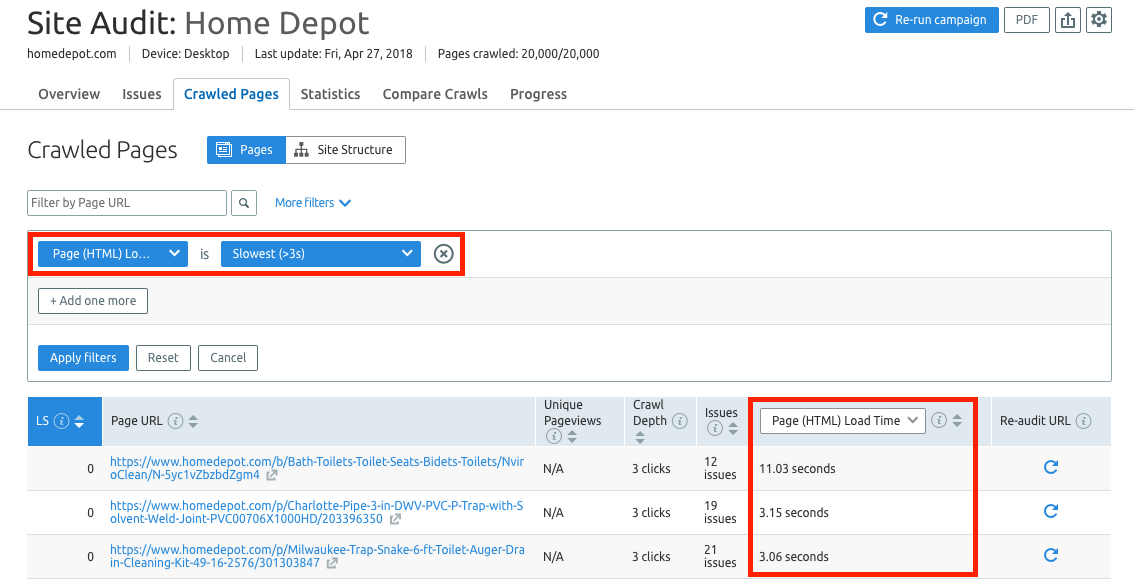Open the Charlotte-Pipe P-Trap page link
The image size is (1134, 586).
point(317,512)
